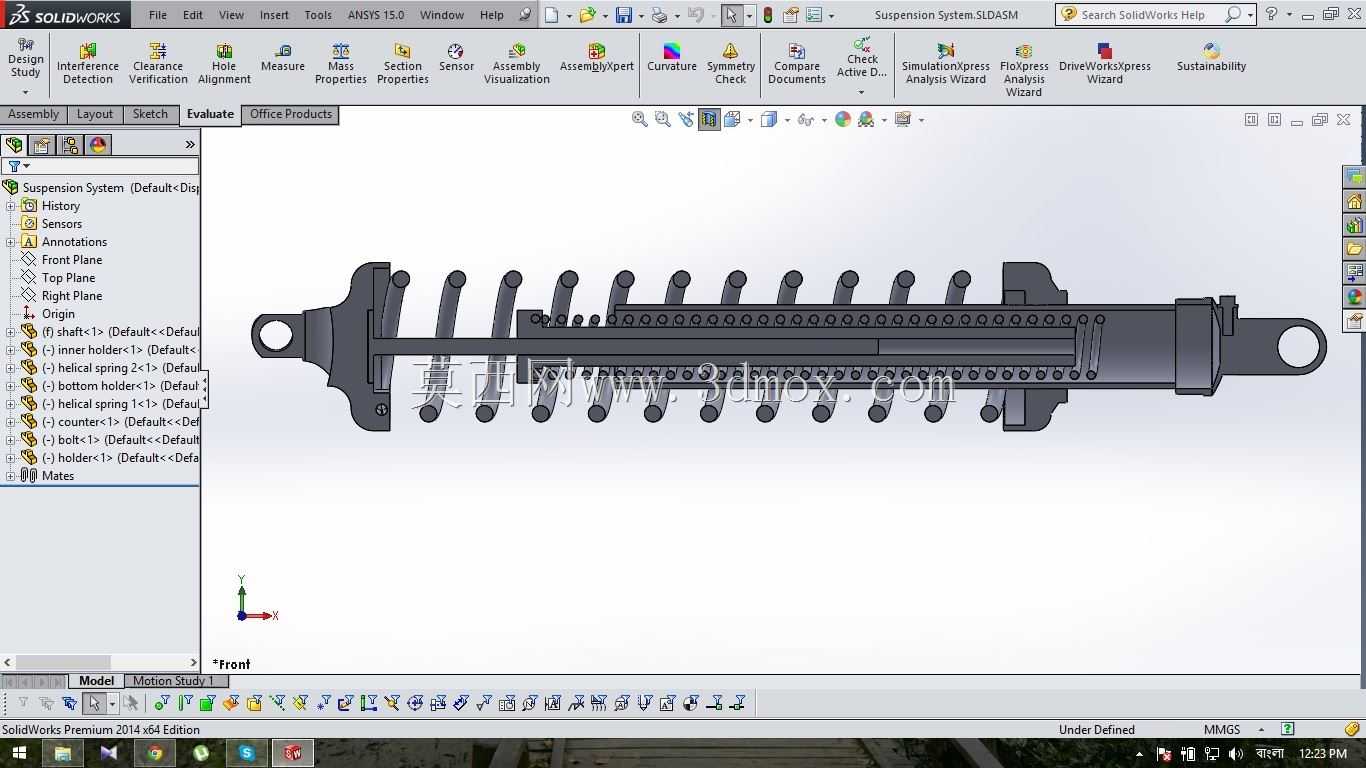Click the MMGS unit system in status bar
1366x768 pixels.
point(1222,730)
